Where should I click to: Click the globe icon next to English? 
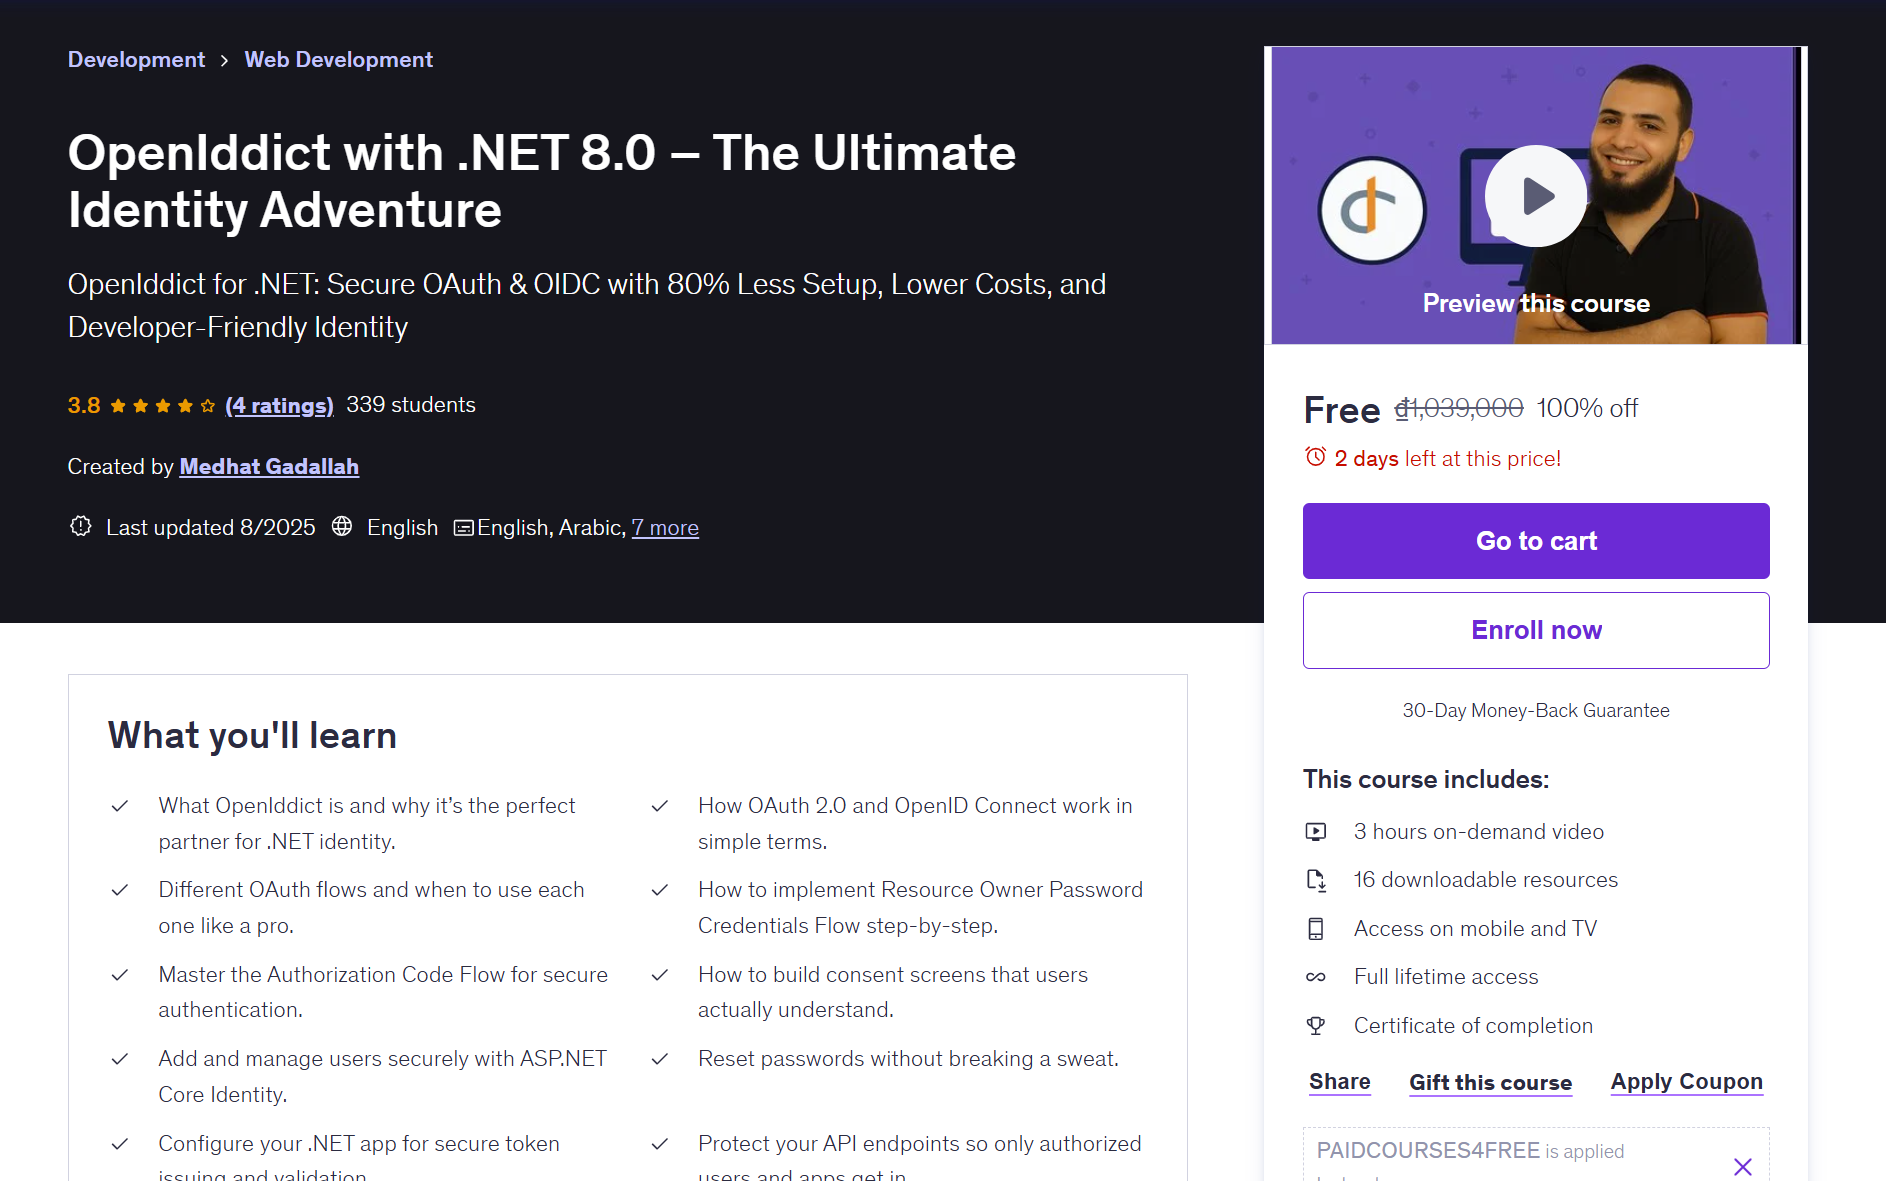pyautogui.click(x=342, y=527)
